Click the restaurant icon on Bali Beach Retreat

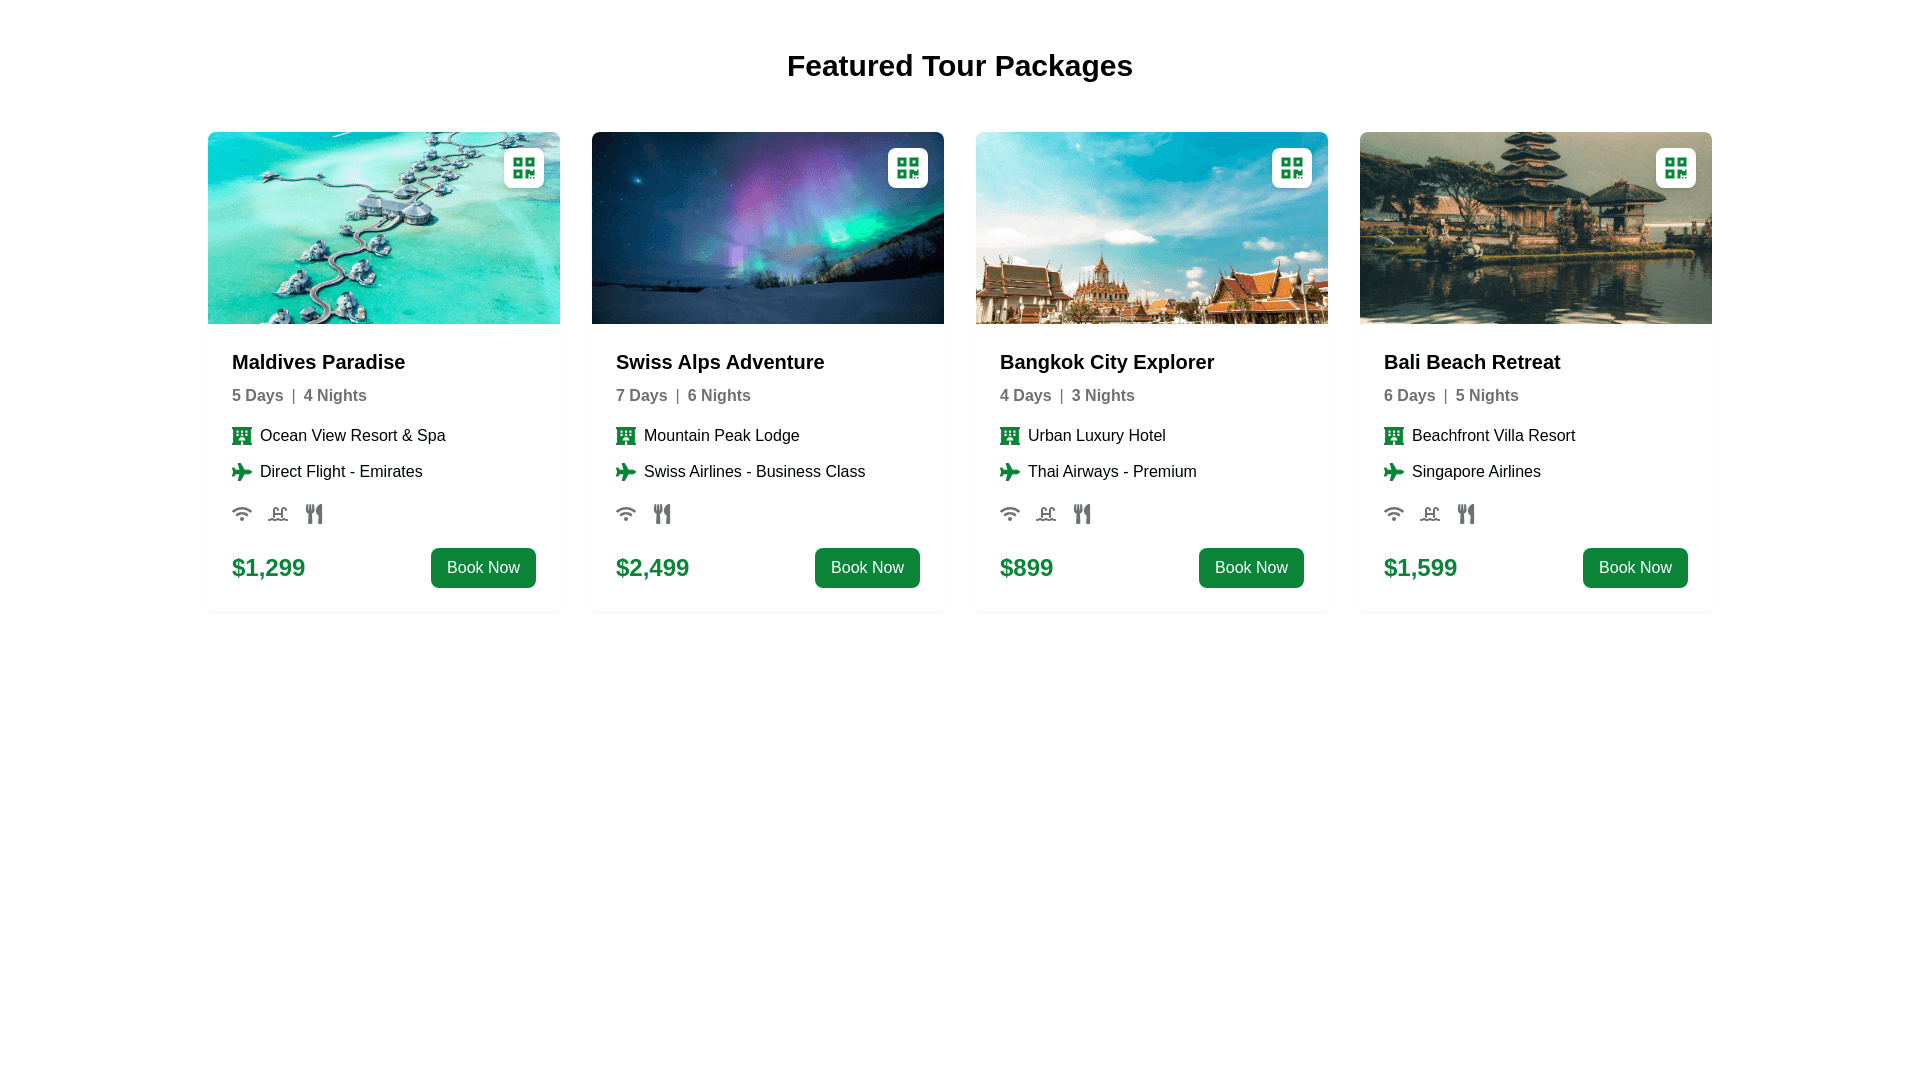coord(1466,514)
